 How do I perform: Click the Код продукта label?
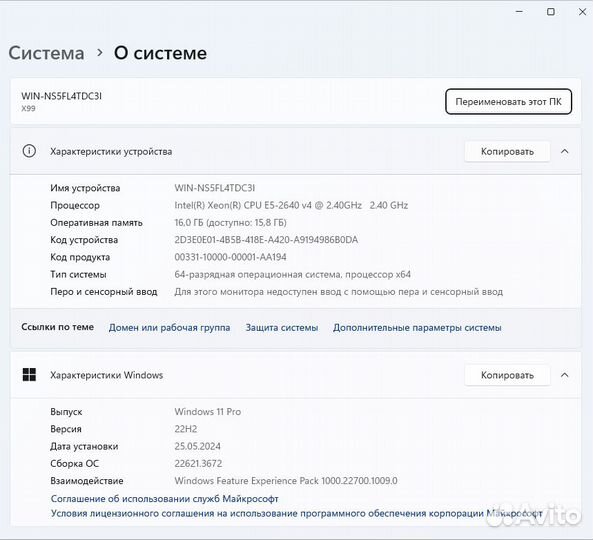[80, 257]
